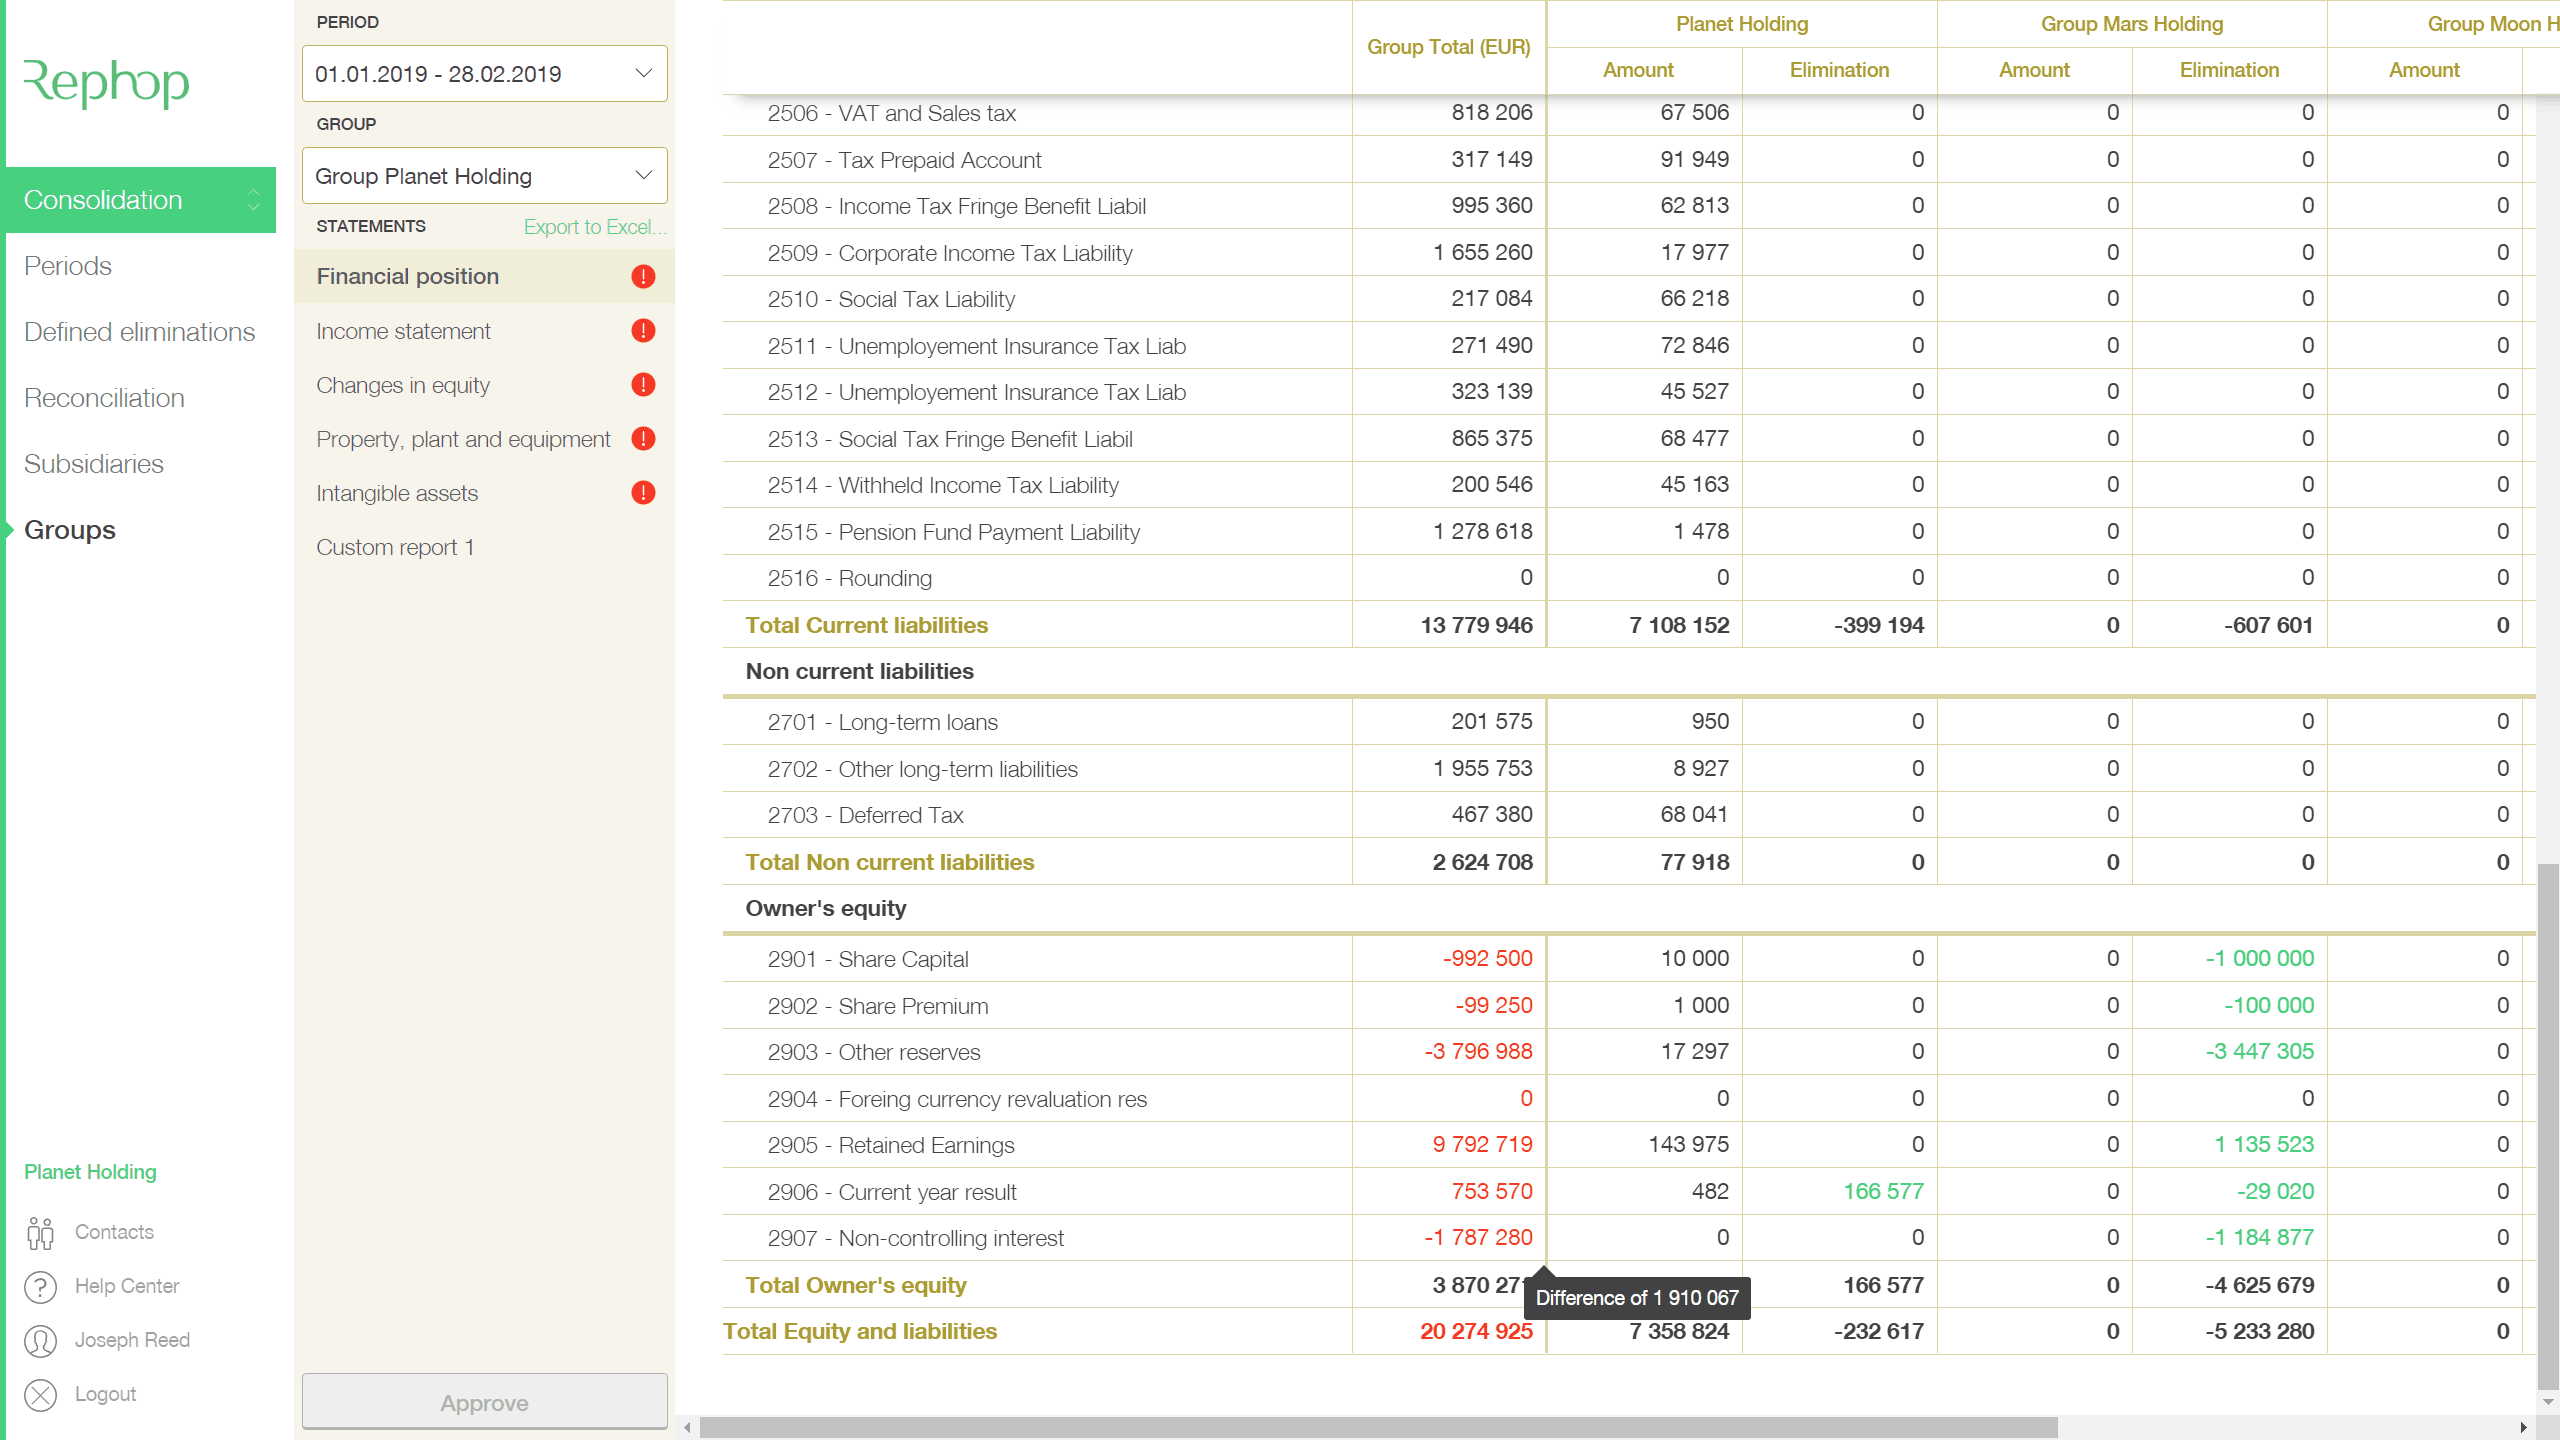The height and width of the screenshot is (1440, 2560).
Task: Open the Period date range dropdown
Action: pos(484,74)
